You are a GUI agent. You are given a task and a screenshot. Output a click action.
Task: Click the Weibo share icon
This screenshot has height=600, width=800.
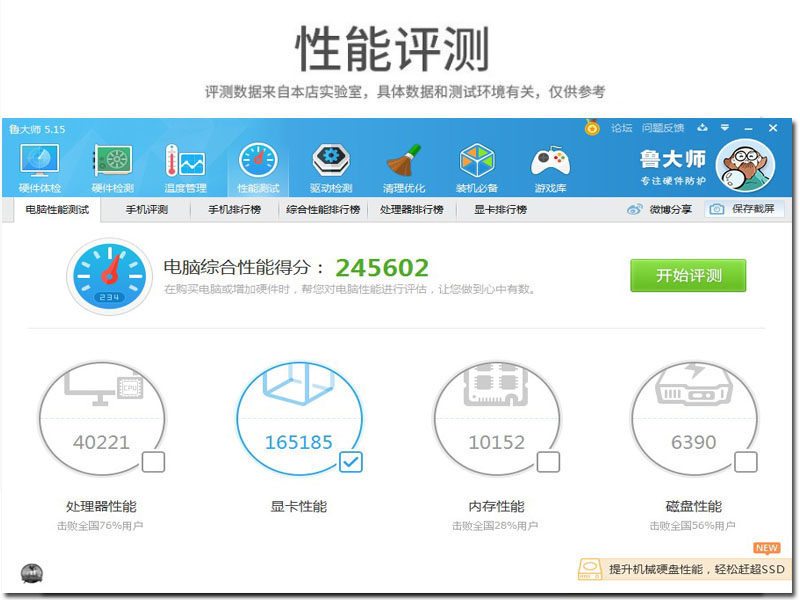click(x=635, y=209)
